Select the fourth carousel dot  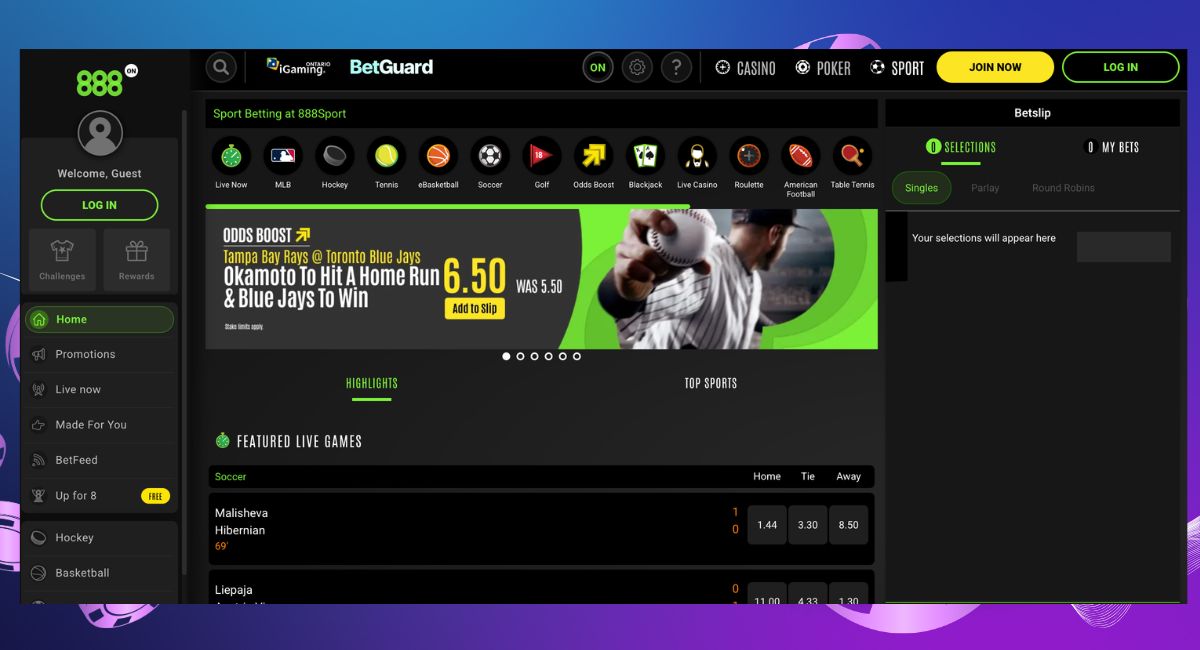point(548,356)
